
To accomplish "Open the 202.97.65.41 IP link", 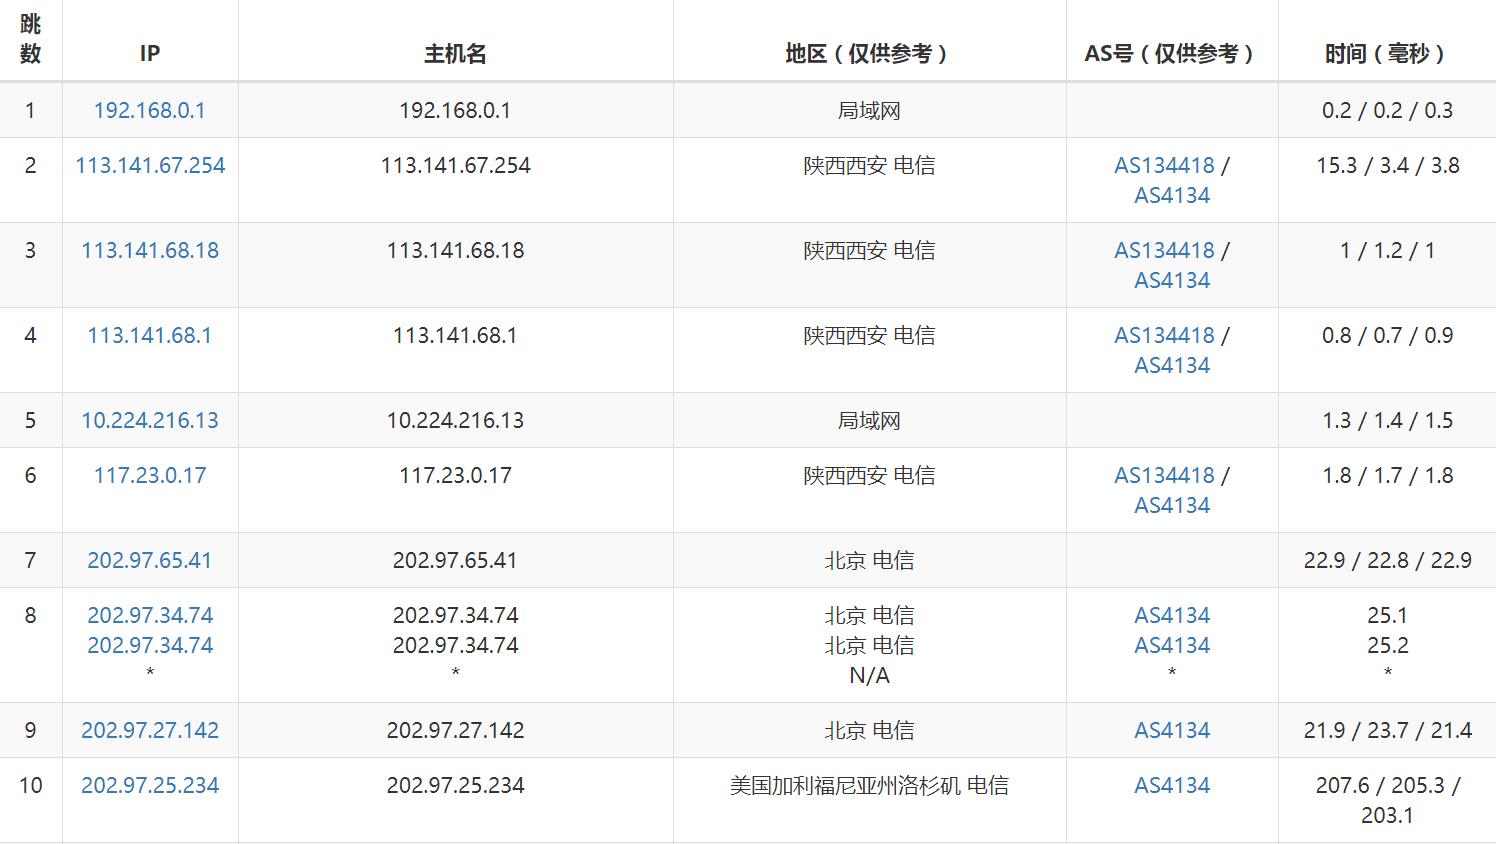I will 150,560.
